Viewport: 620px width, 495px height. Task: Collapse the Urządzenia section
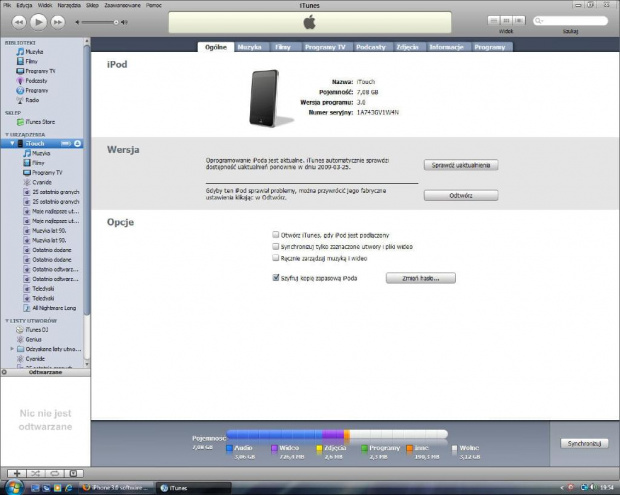tap(7, 134)
